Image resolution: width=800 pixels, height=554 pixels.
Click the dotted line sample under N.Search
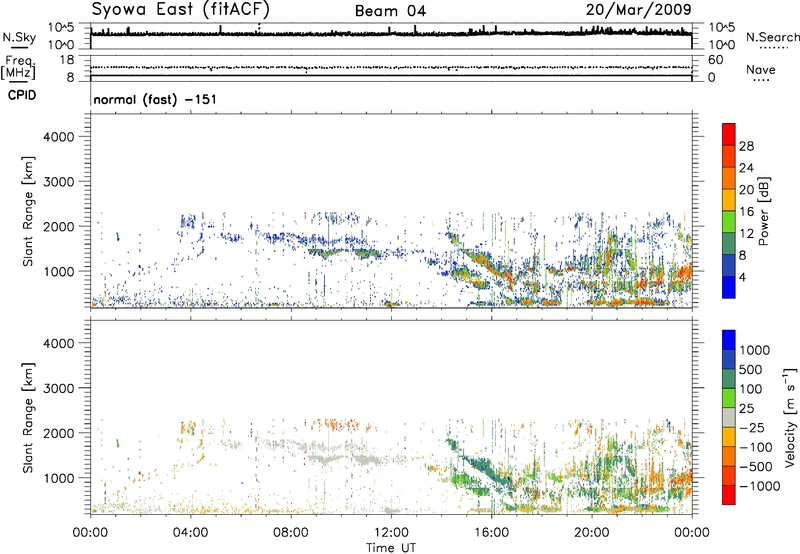click(773, 48)
